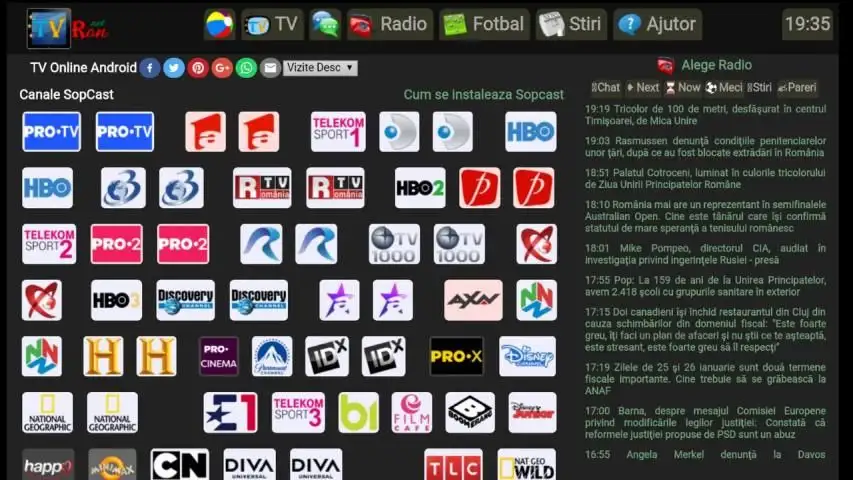Open the Cum se instaleaza Sopcast link
Image resolution: width=853 pixels, height=480 pixels.
click(483, 95)
